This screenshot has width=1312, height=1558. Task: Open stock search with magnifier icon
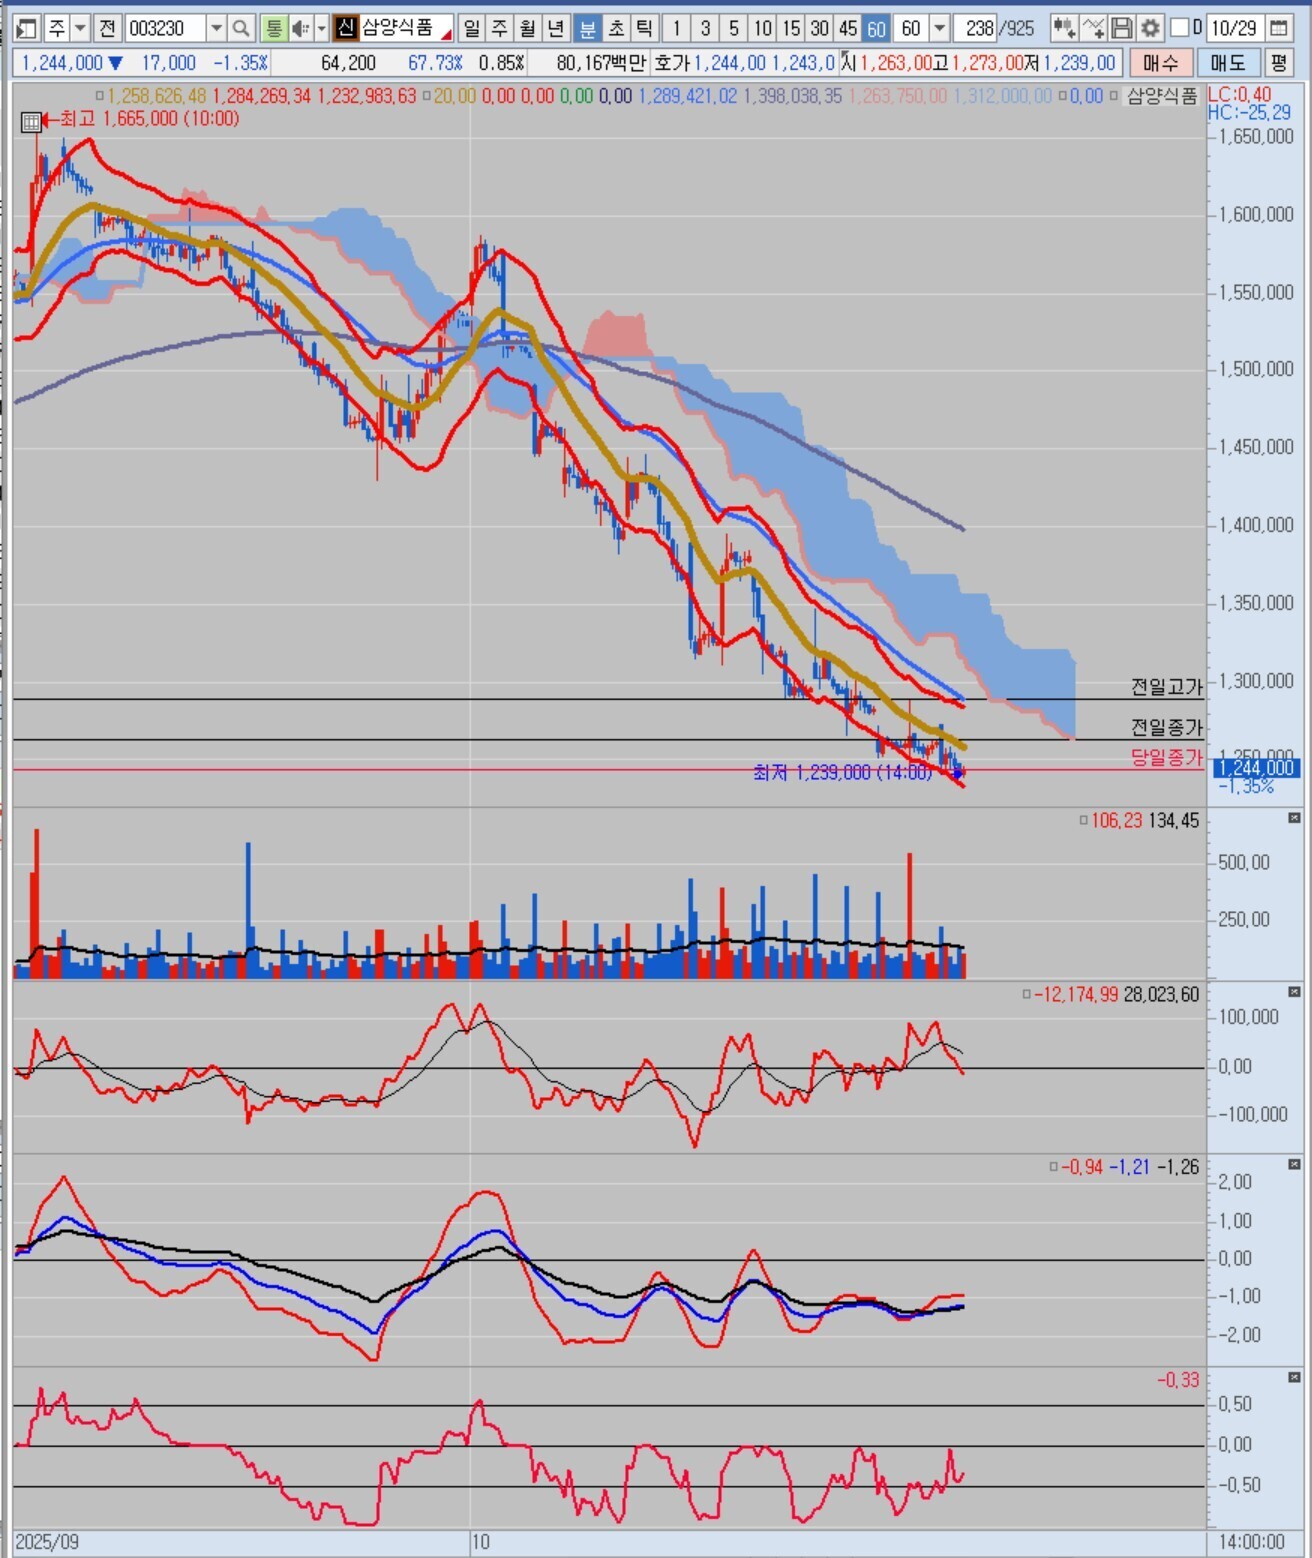pyautogui.click(x=241, y=28)
